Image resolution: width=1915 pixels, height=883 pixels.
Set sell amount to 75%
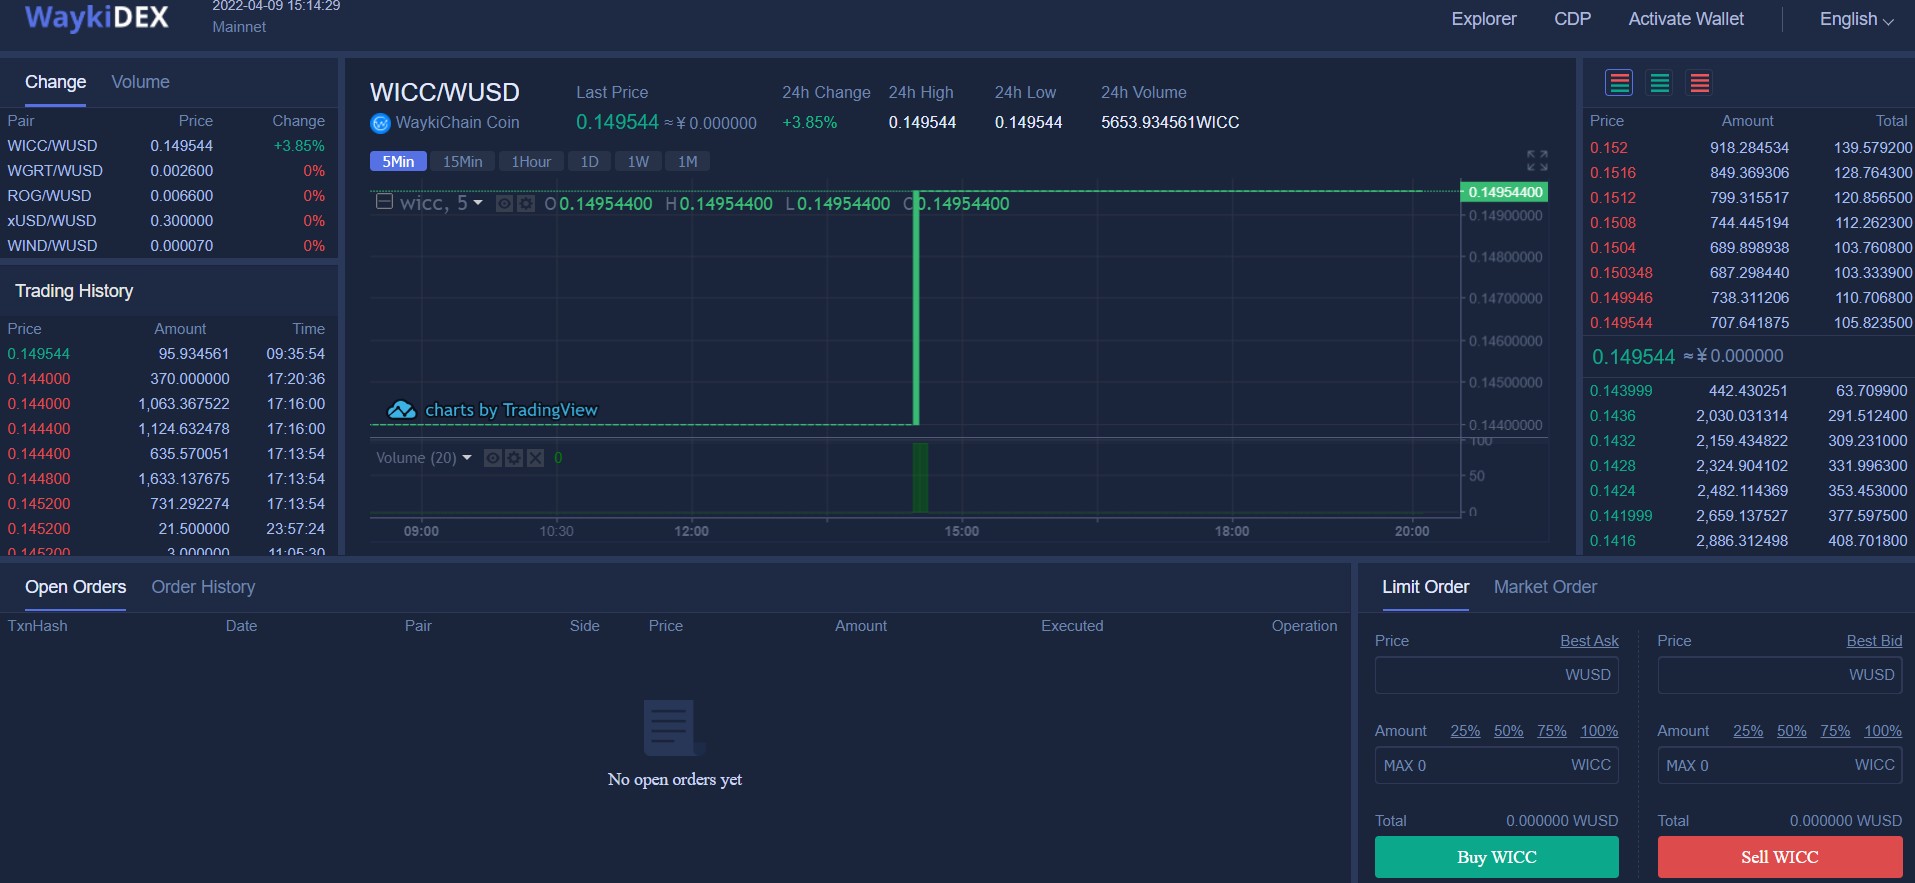1835,731
